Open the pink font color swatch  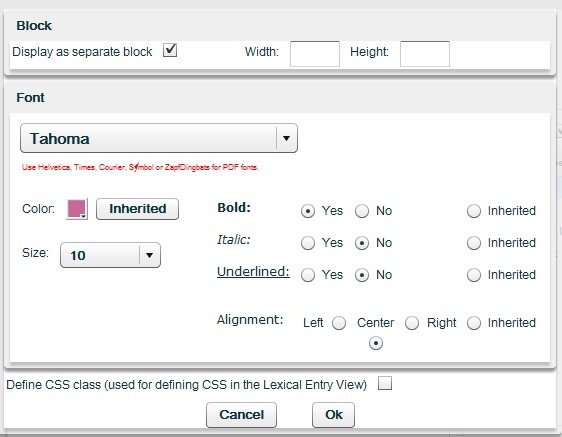coord(77,209)
